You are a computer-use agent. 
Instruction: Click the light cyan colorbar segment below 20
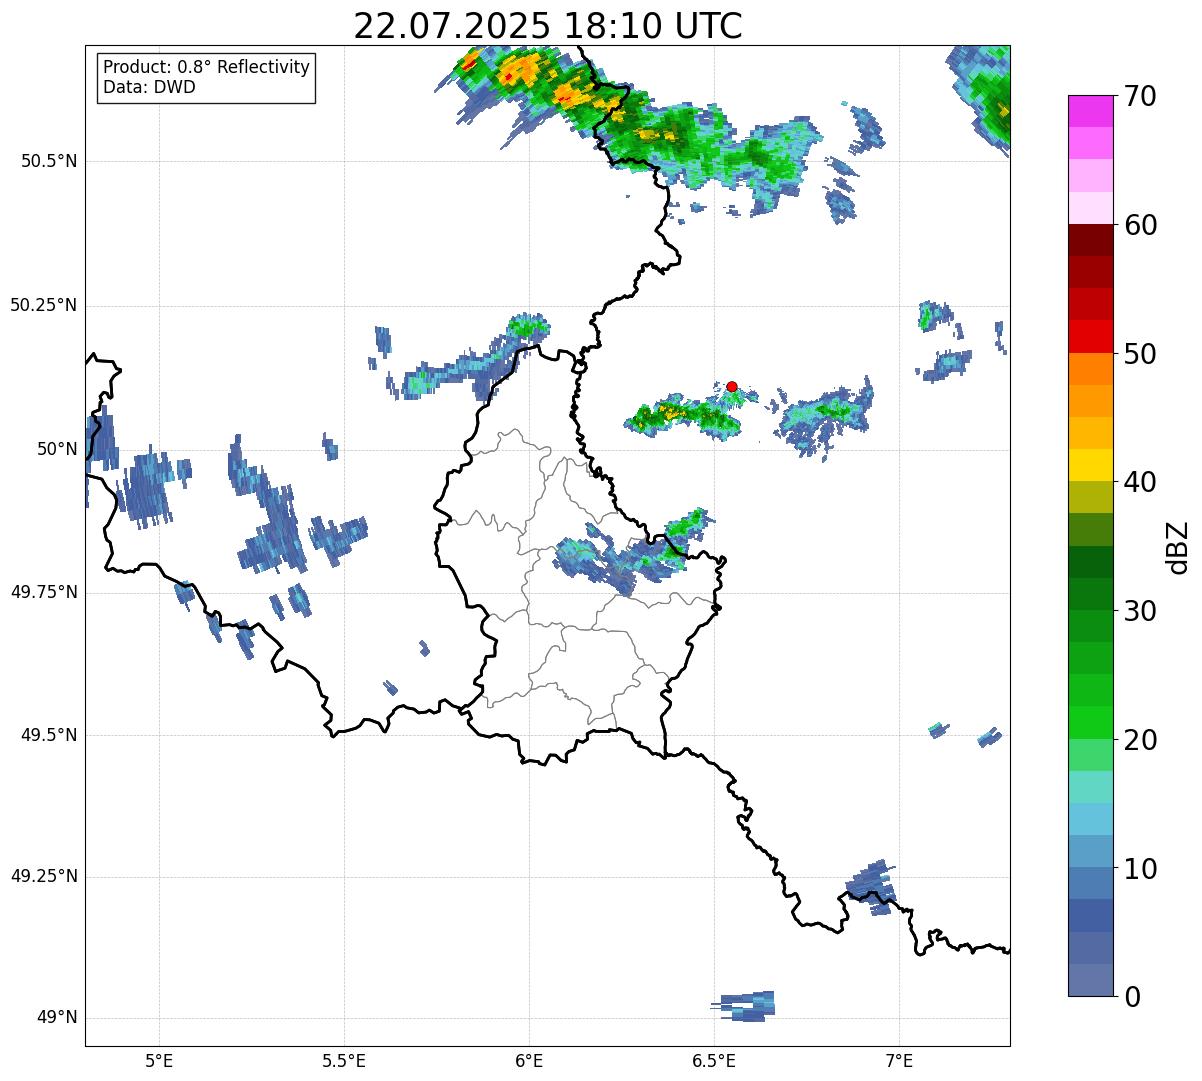1091,787
